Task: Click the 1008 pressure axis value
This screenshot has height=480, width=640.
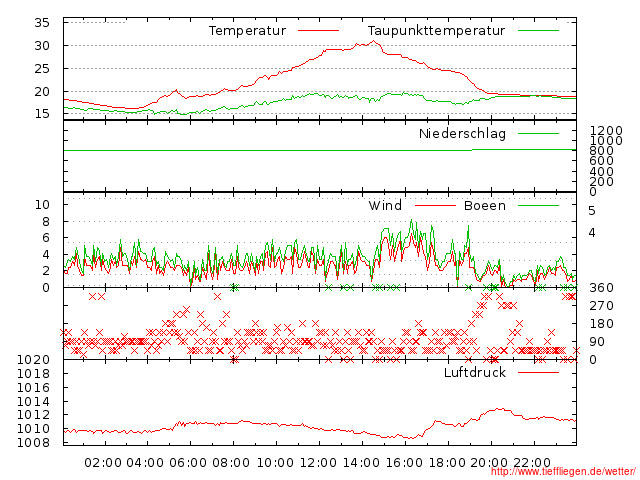Action: 33,442
